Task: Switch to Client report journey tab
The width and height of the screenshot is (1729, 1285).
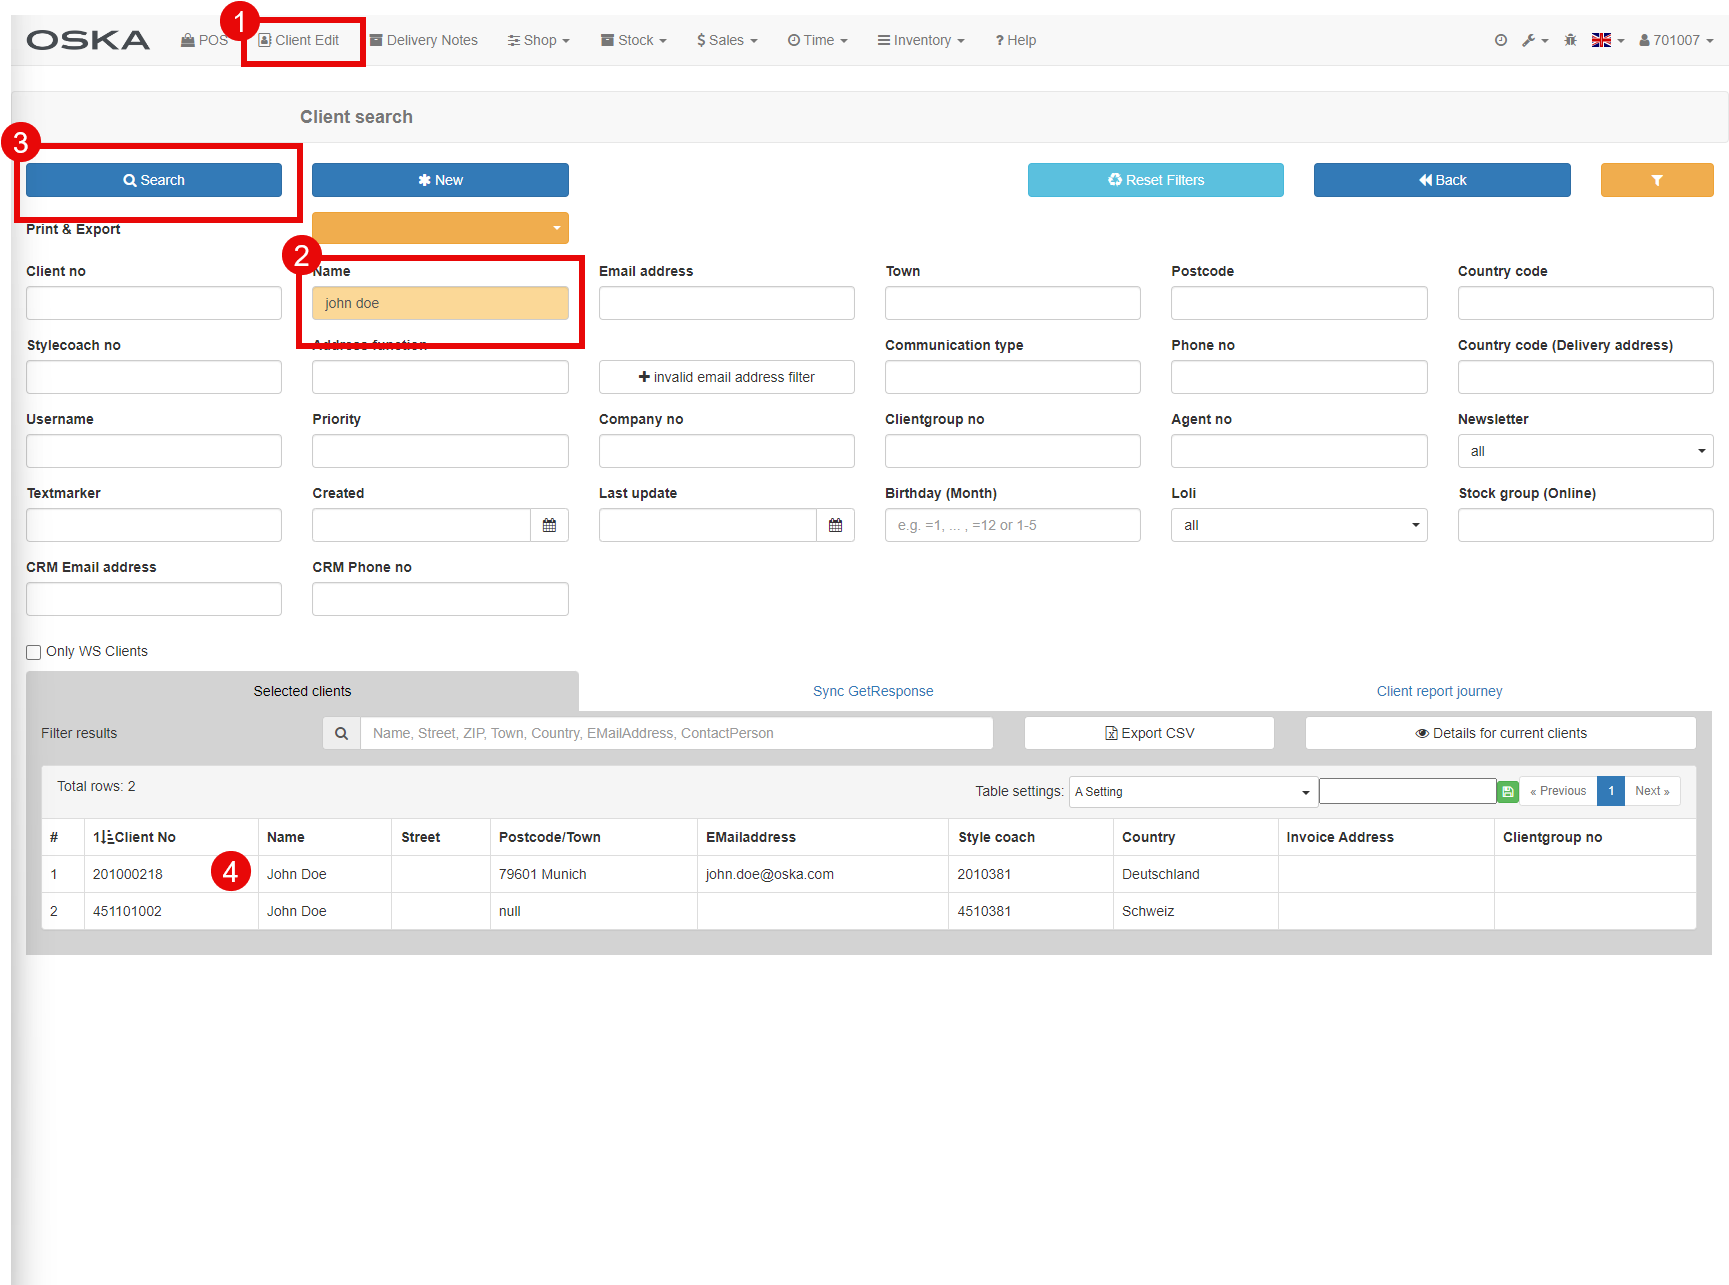Action: click(x=1439, y=691)
